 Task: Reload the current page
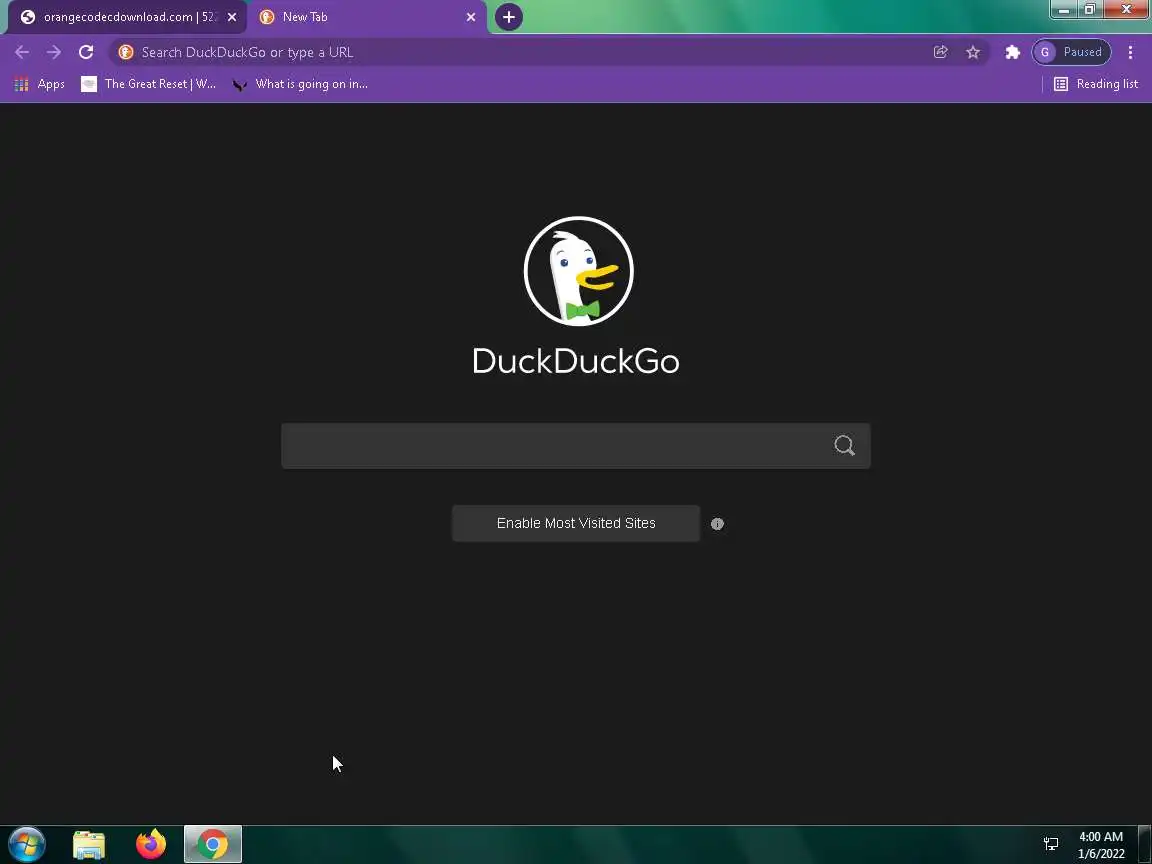click(86, 52)
